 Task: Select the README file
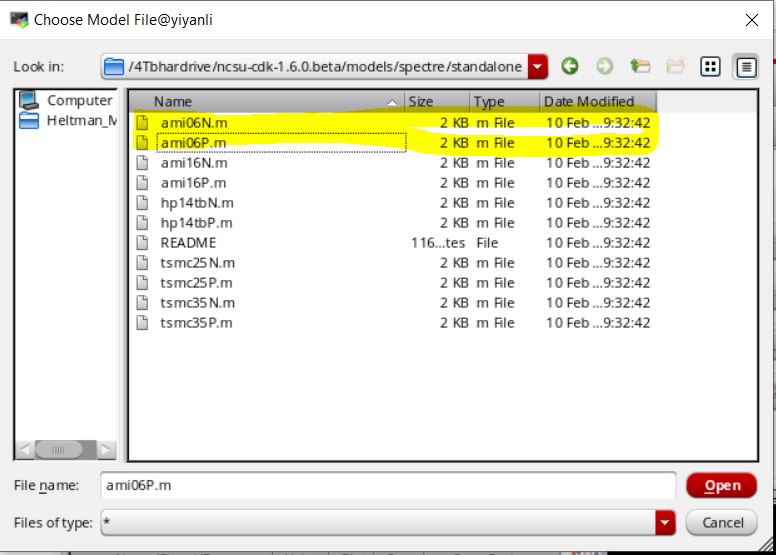[188, 242]
